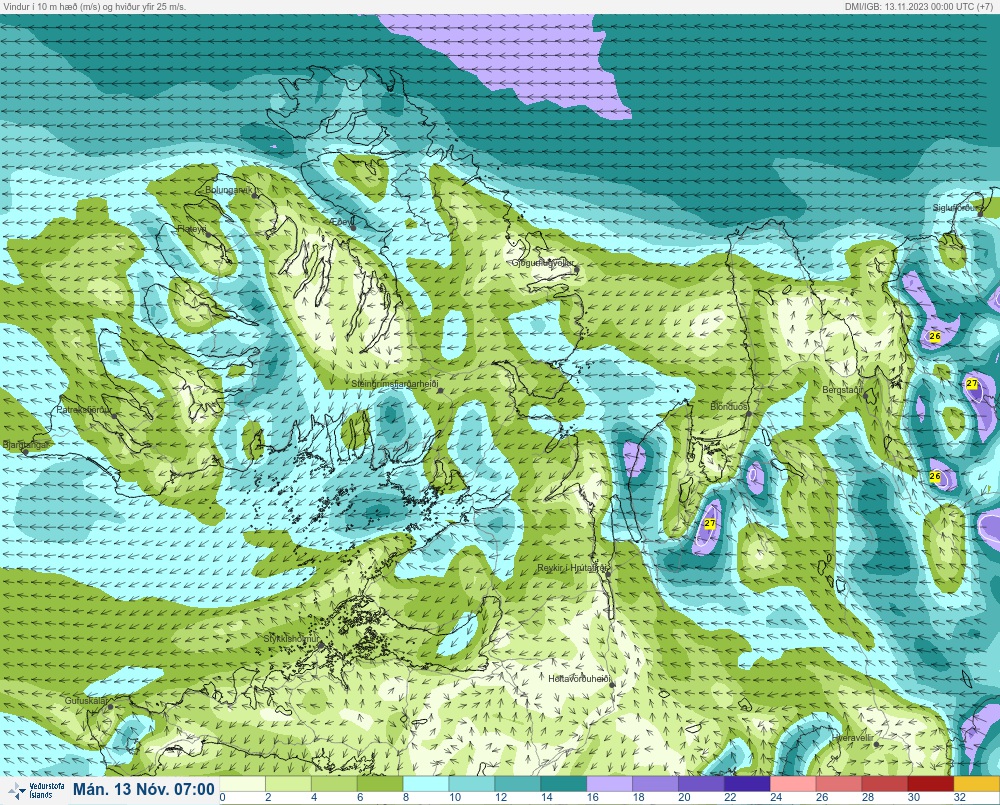Click the Hveravellir station label
This screenshot has width=1000, height=805.
(x=853, y=738)
